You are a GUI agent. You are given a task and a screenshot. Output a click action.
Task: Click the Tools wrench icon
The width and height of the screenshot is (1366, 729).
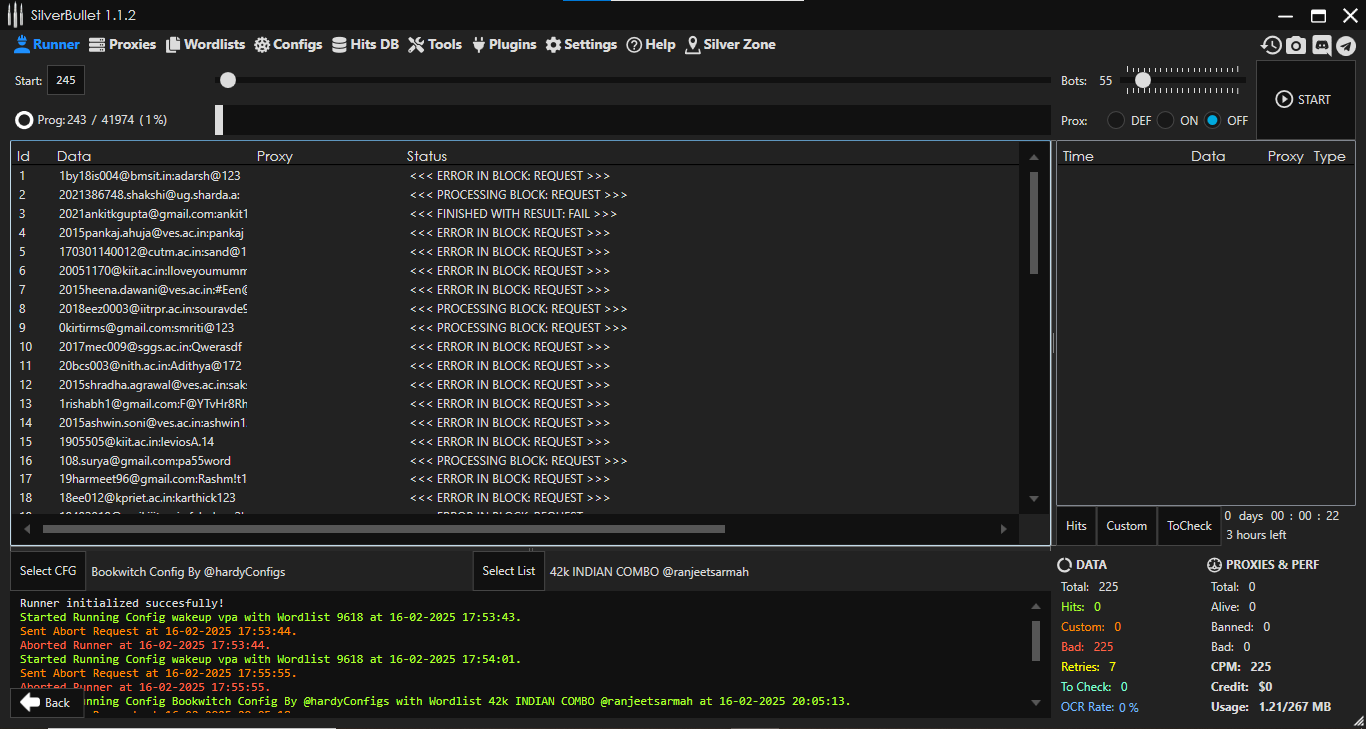coord(417,44)
